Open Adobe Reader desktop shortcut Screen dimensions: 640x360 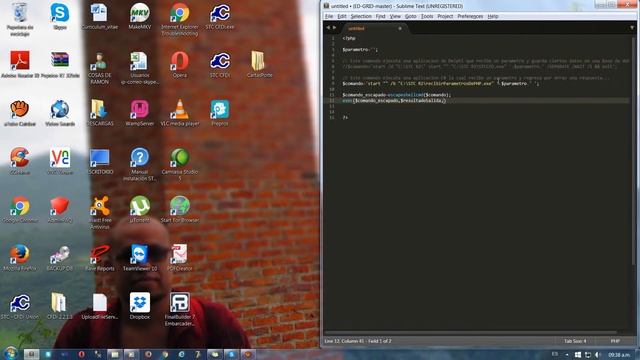click(x=20, y=64)
